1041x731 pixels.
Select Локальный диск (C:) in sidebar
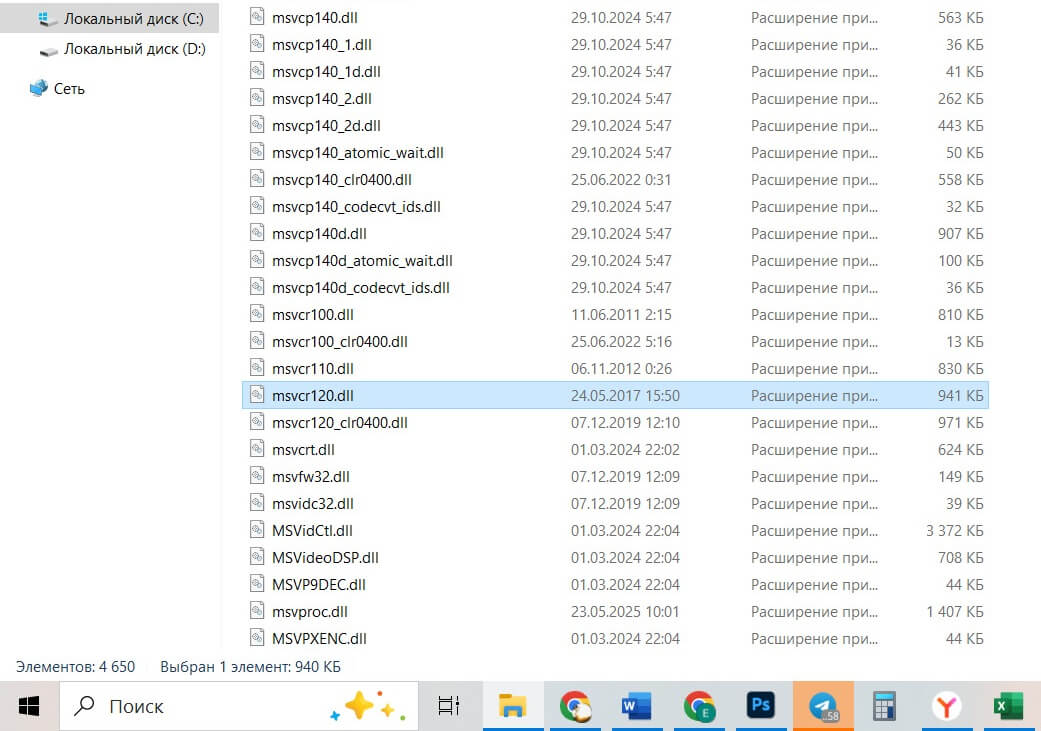[x=134, y=19]
